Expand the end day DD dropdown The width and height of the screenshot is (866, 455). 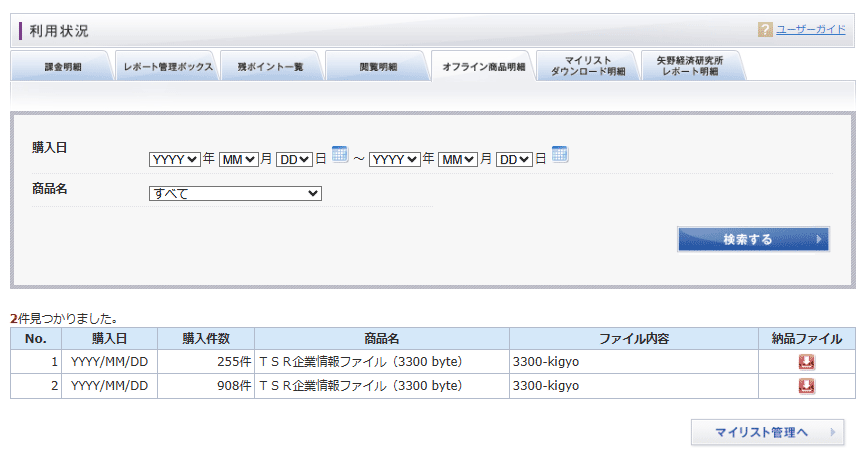coord(515,159)
